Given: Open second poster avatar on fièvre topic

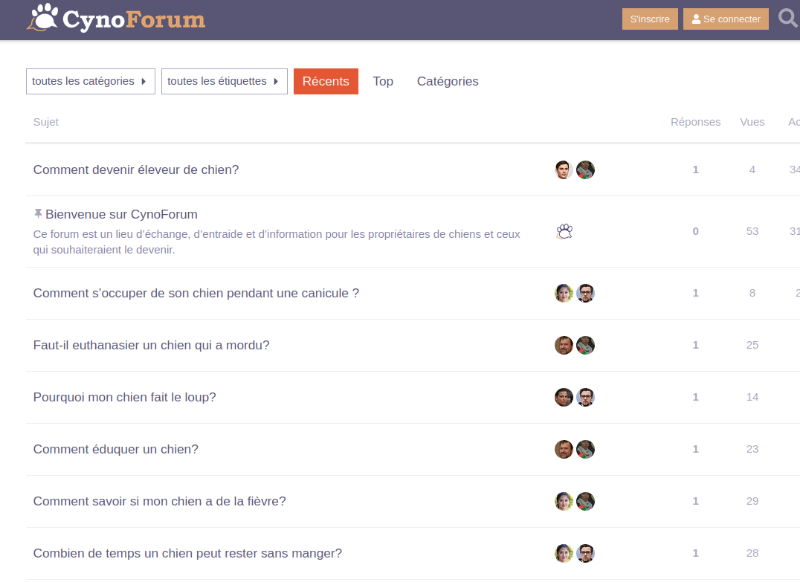Looking at the screenshot, I should (x=585, y=501).
